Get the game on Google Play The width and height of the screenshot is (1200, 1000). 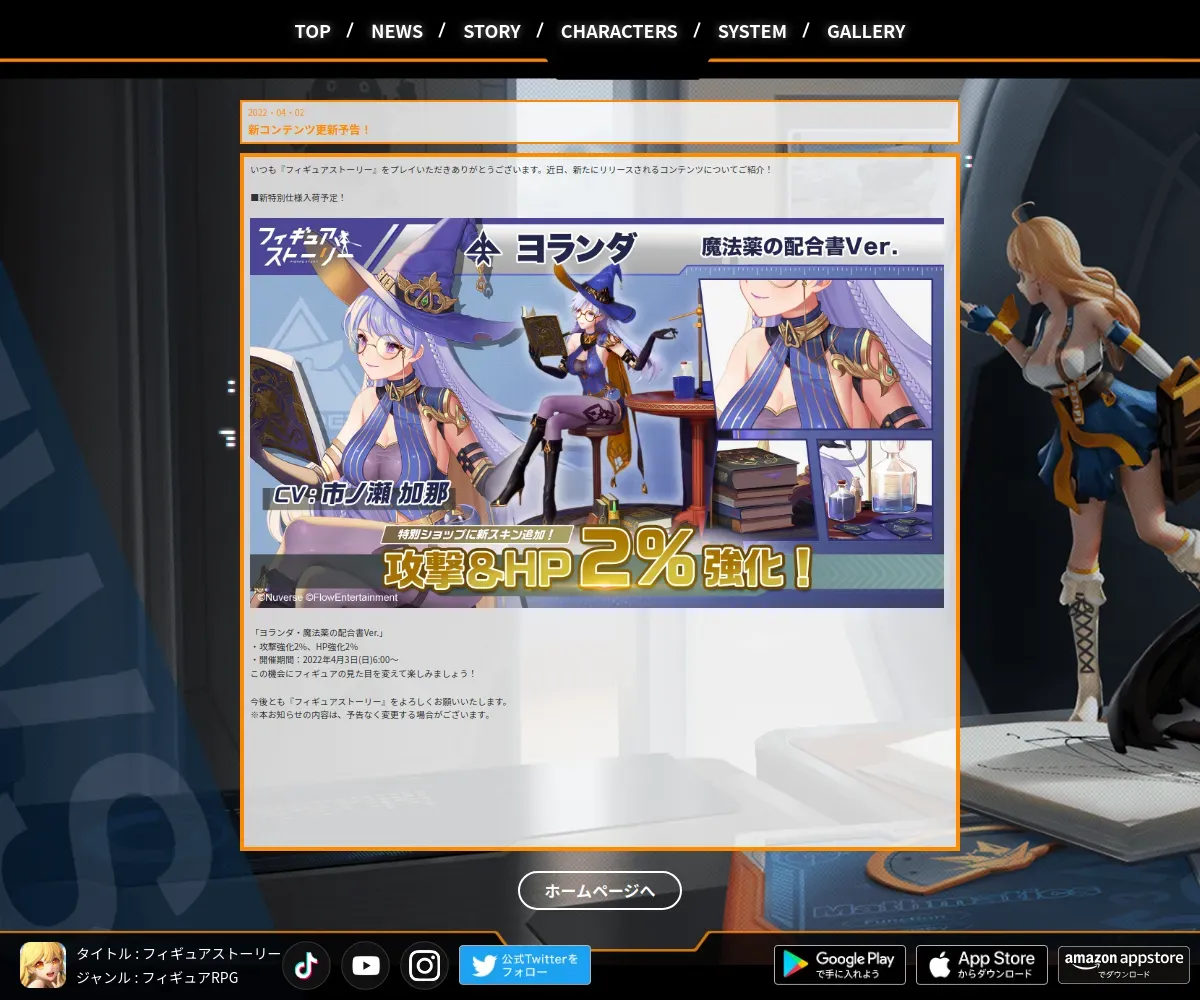tap(840, 965)
